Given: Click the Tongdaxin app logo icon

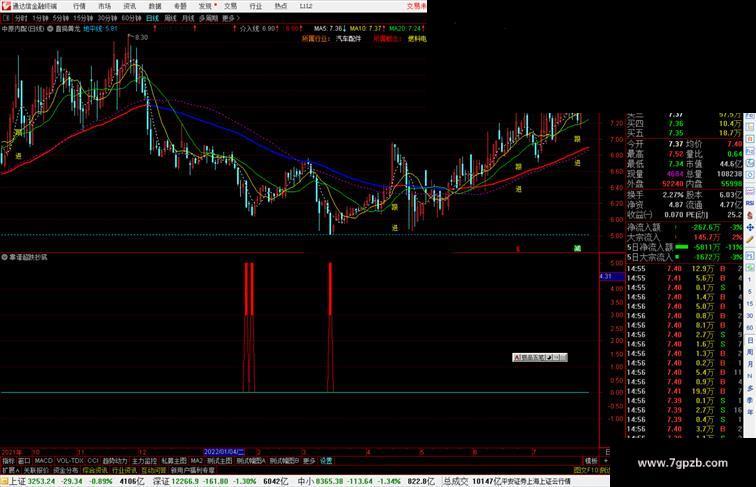Looking at the screenshot, I should point(6,6).
